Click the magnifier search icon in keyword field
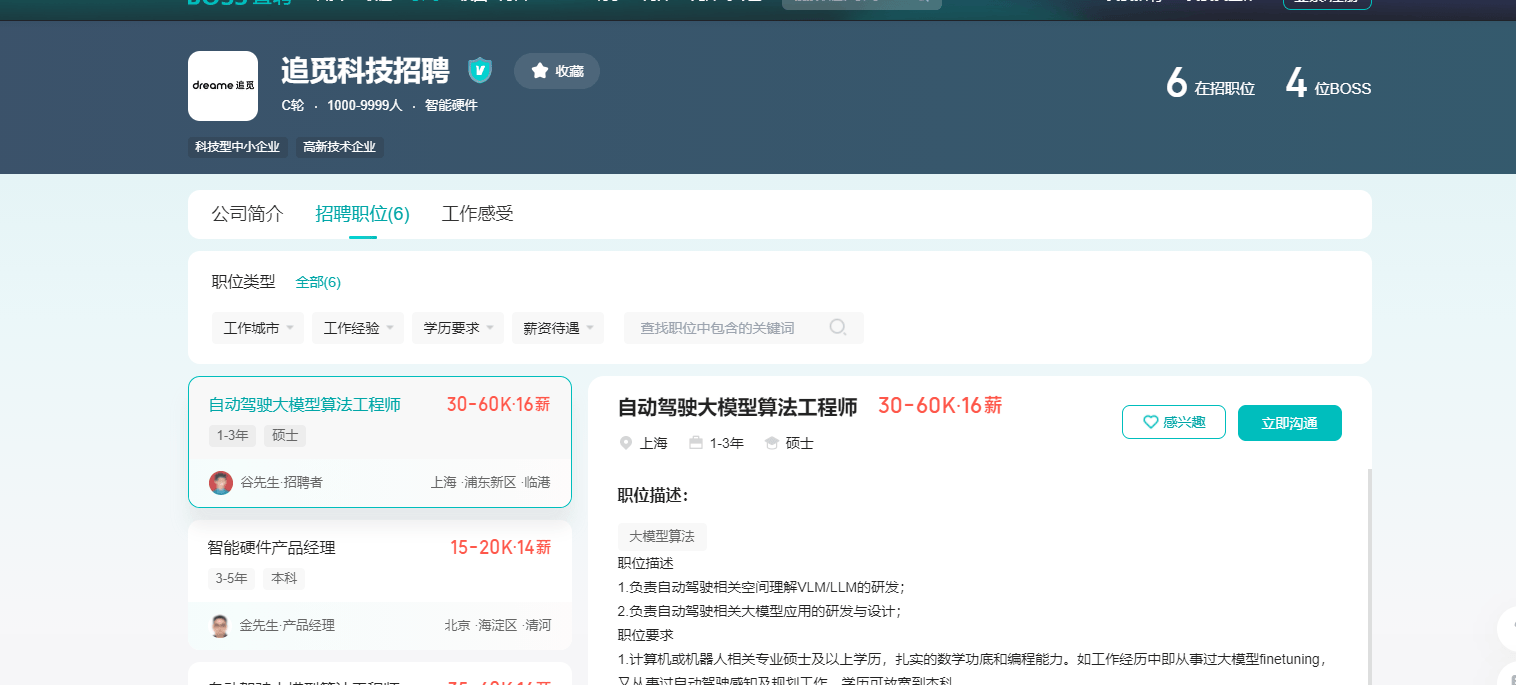Viewport: 1516px width, 685px height. pyautogui.click(x=838, y=327)
